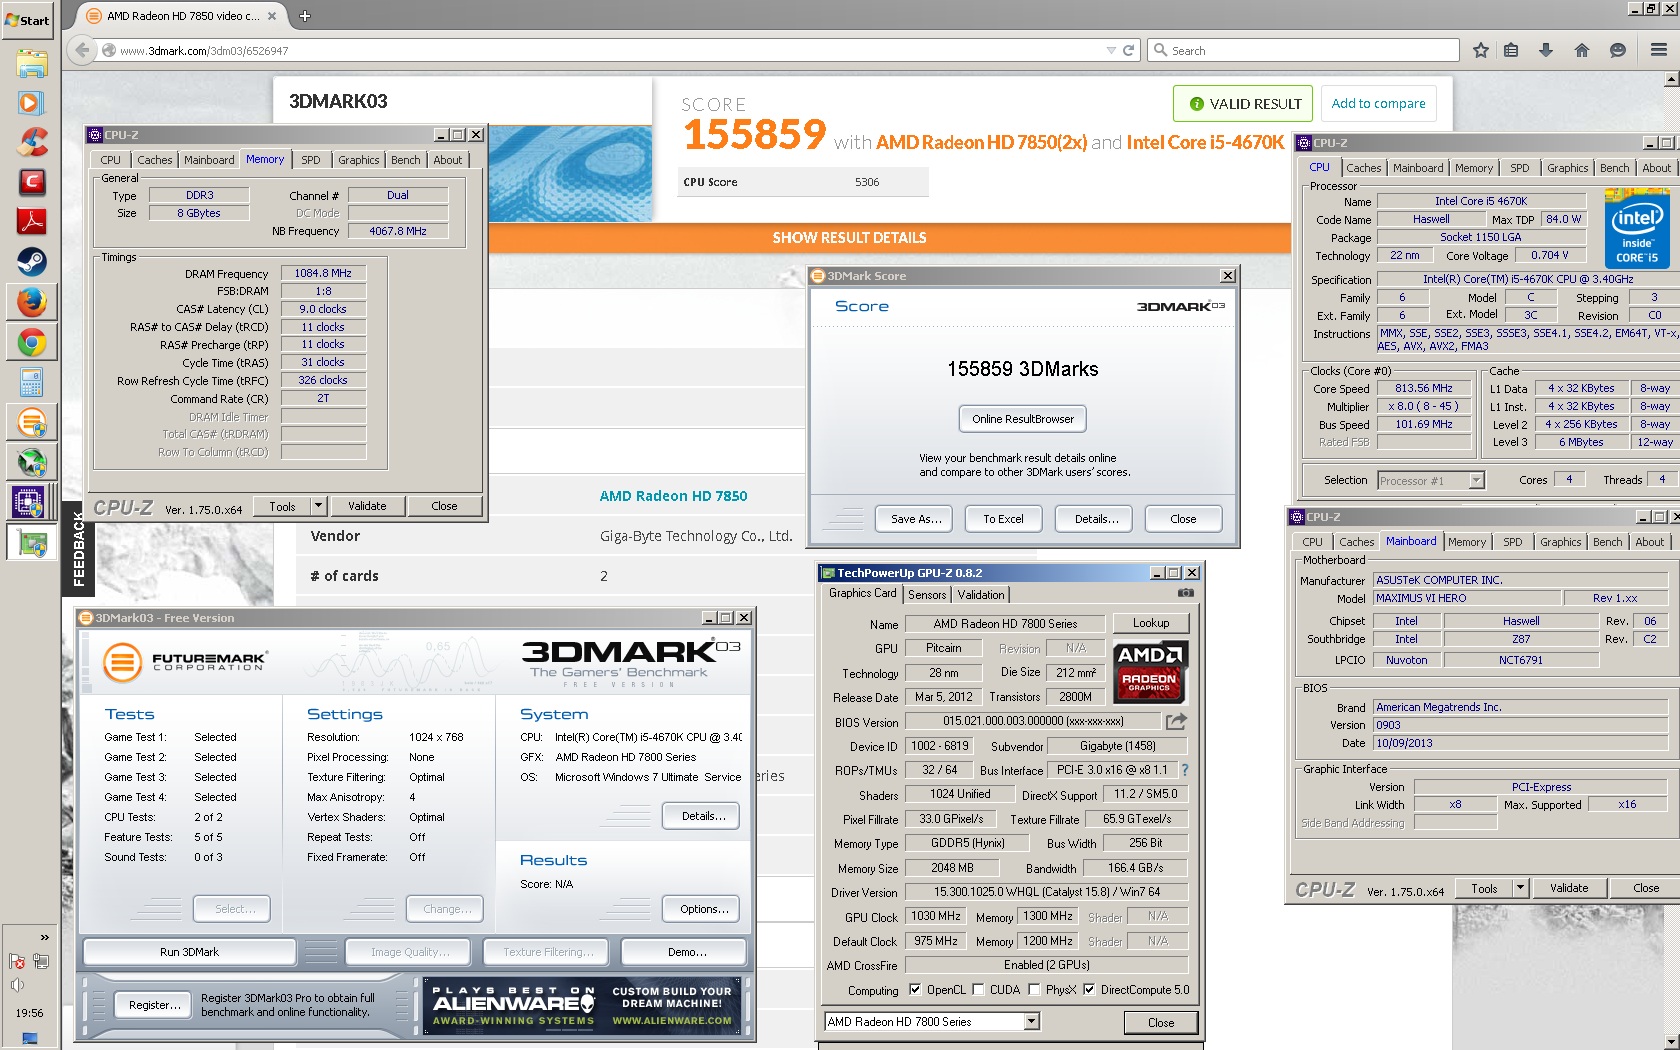The image size is (1680, 1050).
Task: Open the Processor #1 selection dropdown
Action: pos(1431,481)
